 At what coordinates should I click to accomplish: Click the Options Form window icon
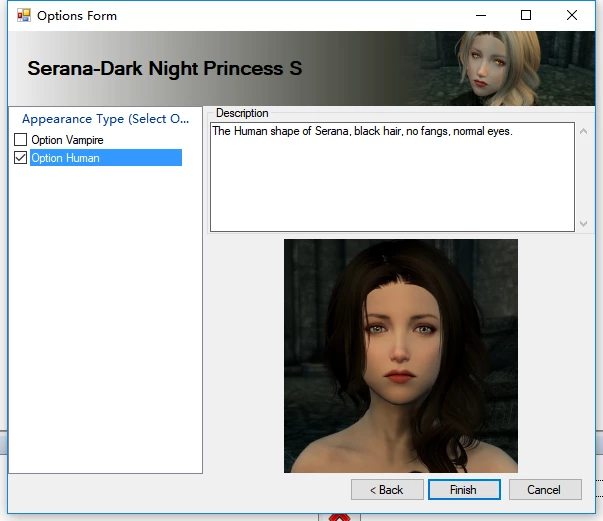pos(23,15)
